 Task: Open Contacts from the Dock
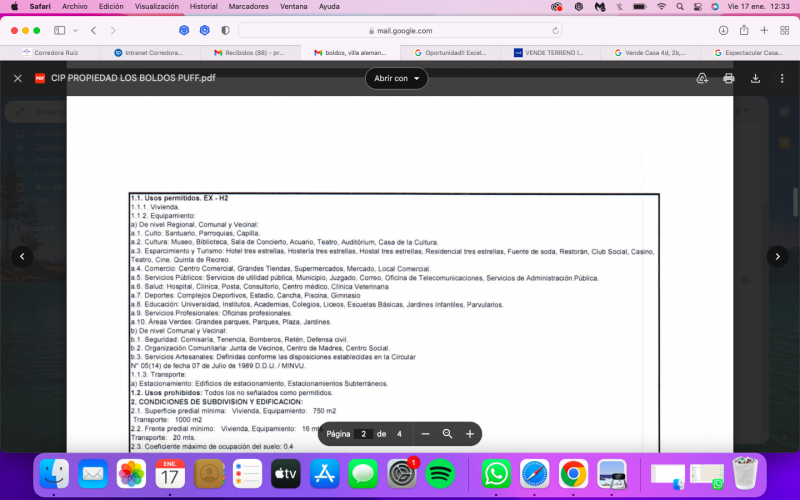[209, 474]
